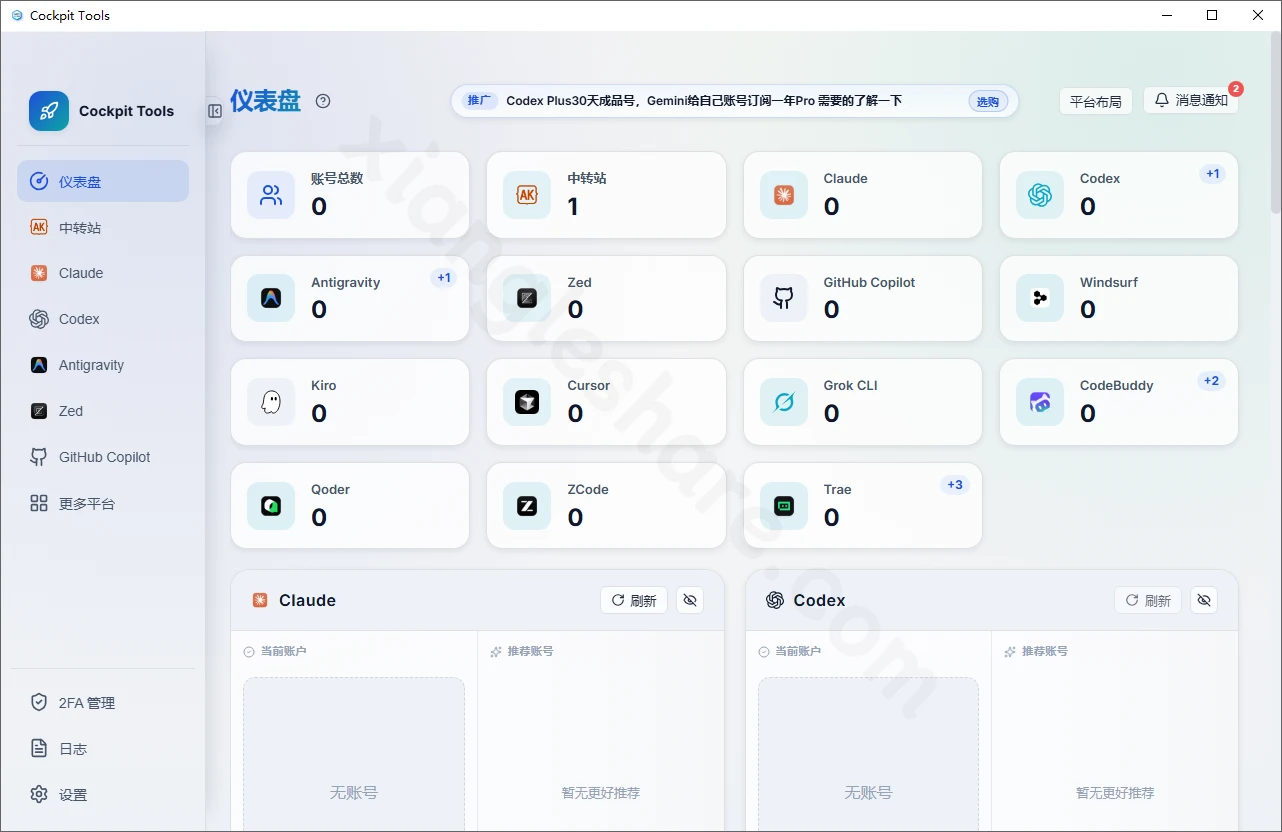This screenshot has width=1282, height=832.
Task: Open the Codex dashboard card icon
Action: click(x=1040, y=195)
